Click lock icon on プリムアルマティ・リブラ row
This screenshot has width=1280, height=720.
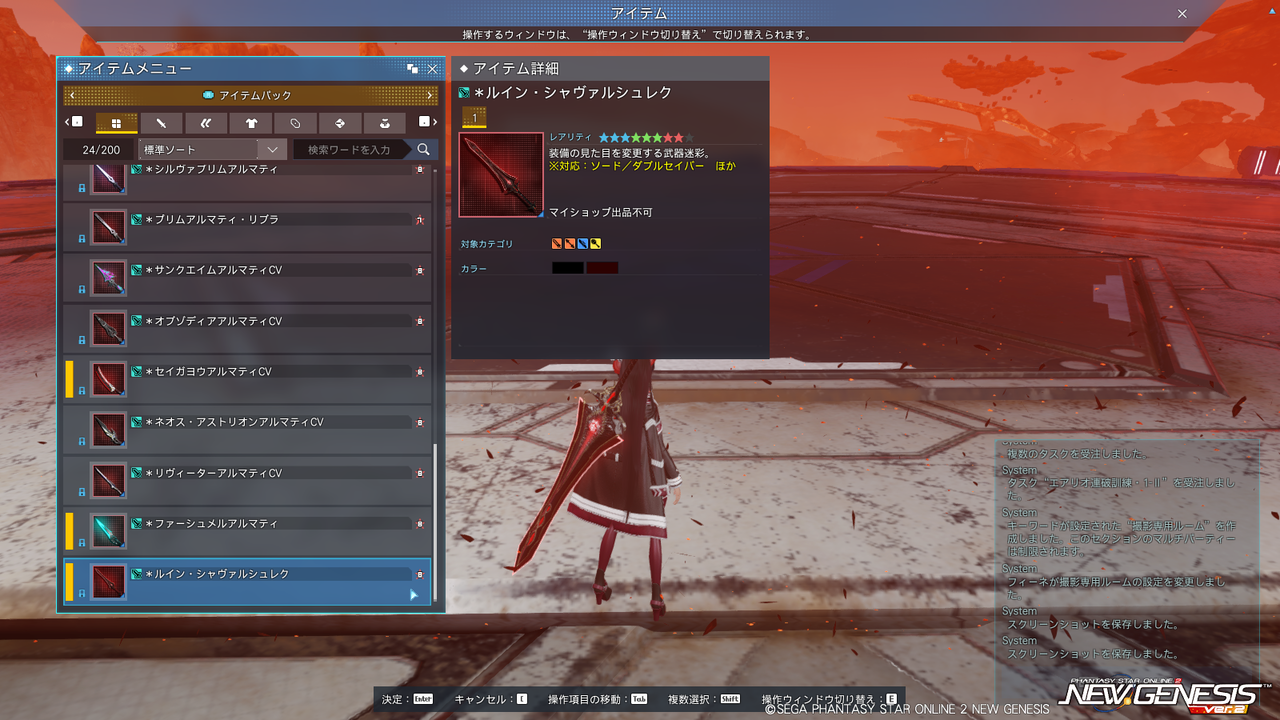(82, 240)
